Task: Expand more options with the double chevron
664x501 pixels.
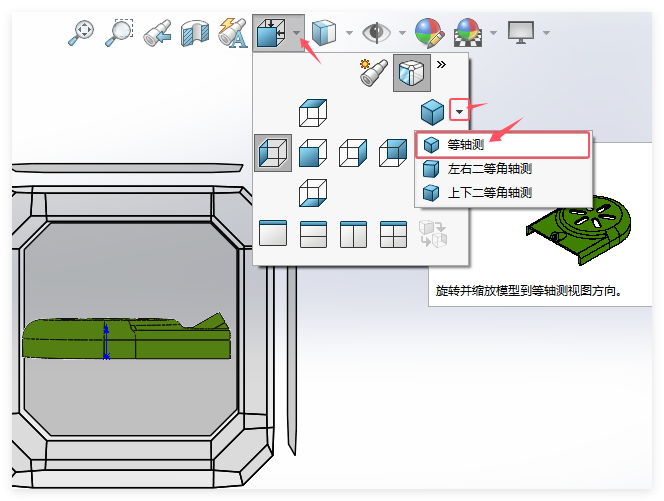Action: tap(441, 64)
